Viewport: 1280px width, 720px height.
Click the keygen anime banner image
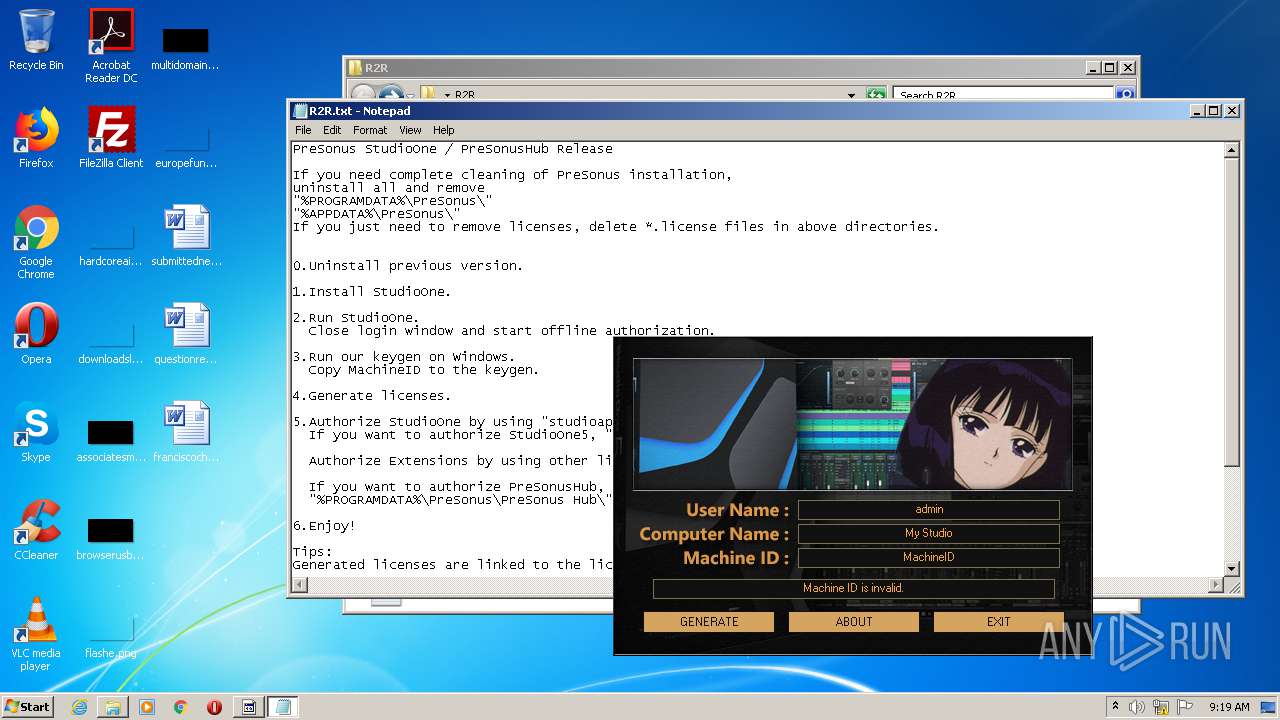pos(853,424)
